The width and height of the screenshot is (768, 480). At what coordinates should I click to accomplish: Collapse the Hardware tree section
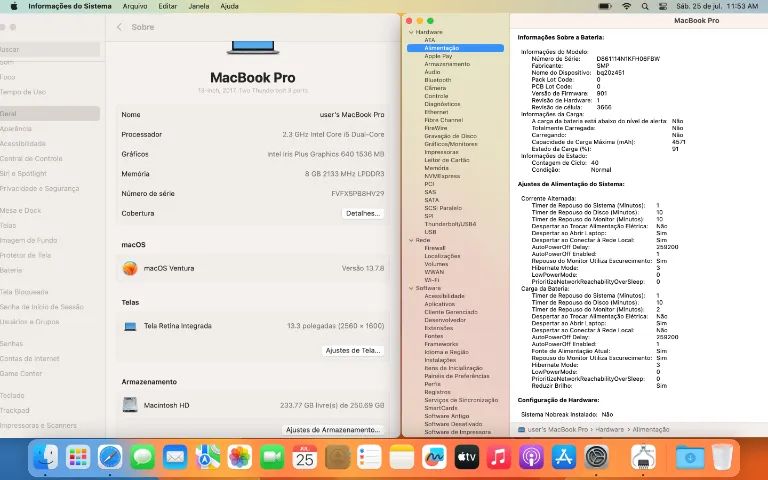click(x=411, y=32)
